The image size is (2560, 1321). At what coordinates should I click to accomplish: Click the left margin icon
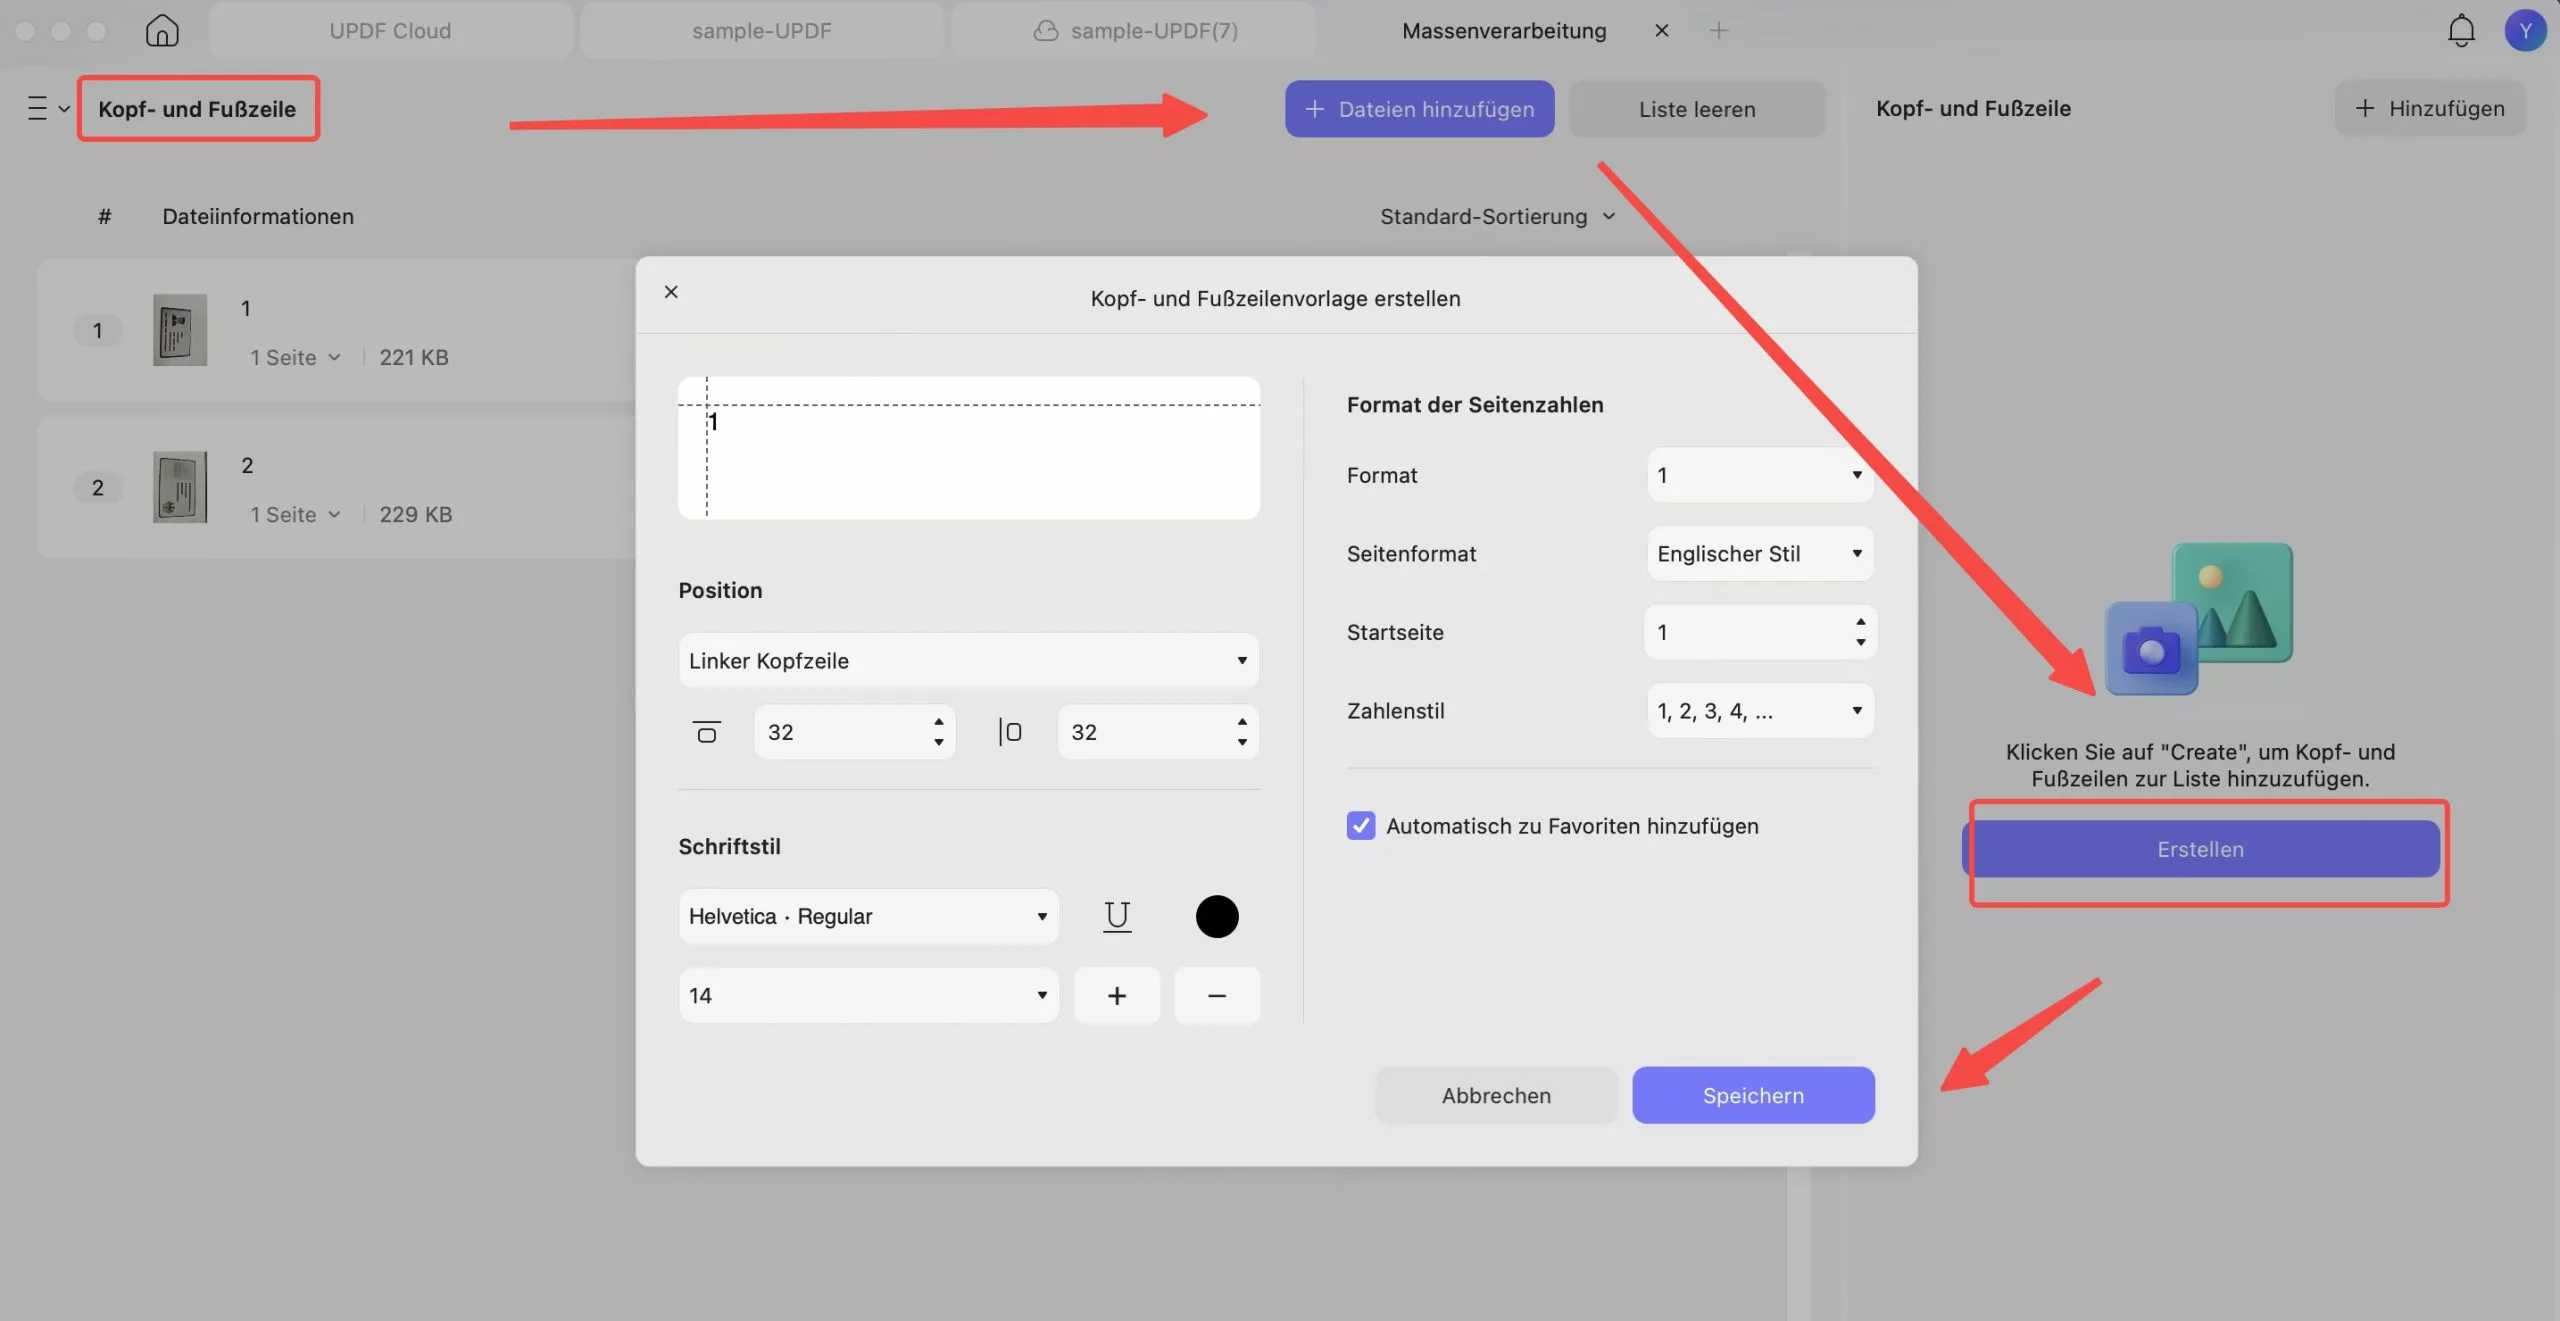(1010, 732)
